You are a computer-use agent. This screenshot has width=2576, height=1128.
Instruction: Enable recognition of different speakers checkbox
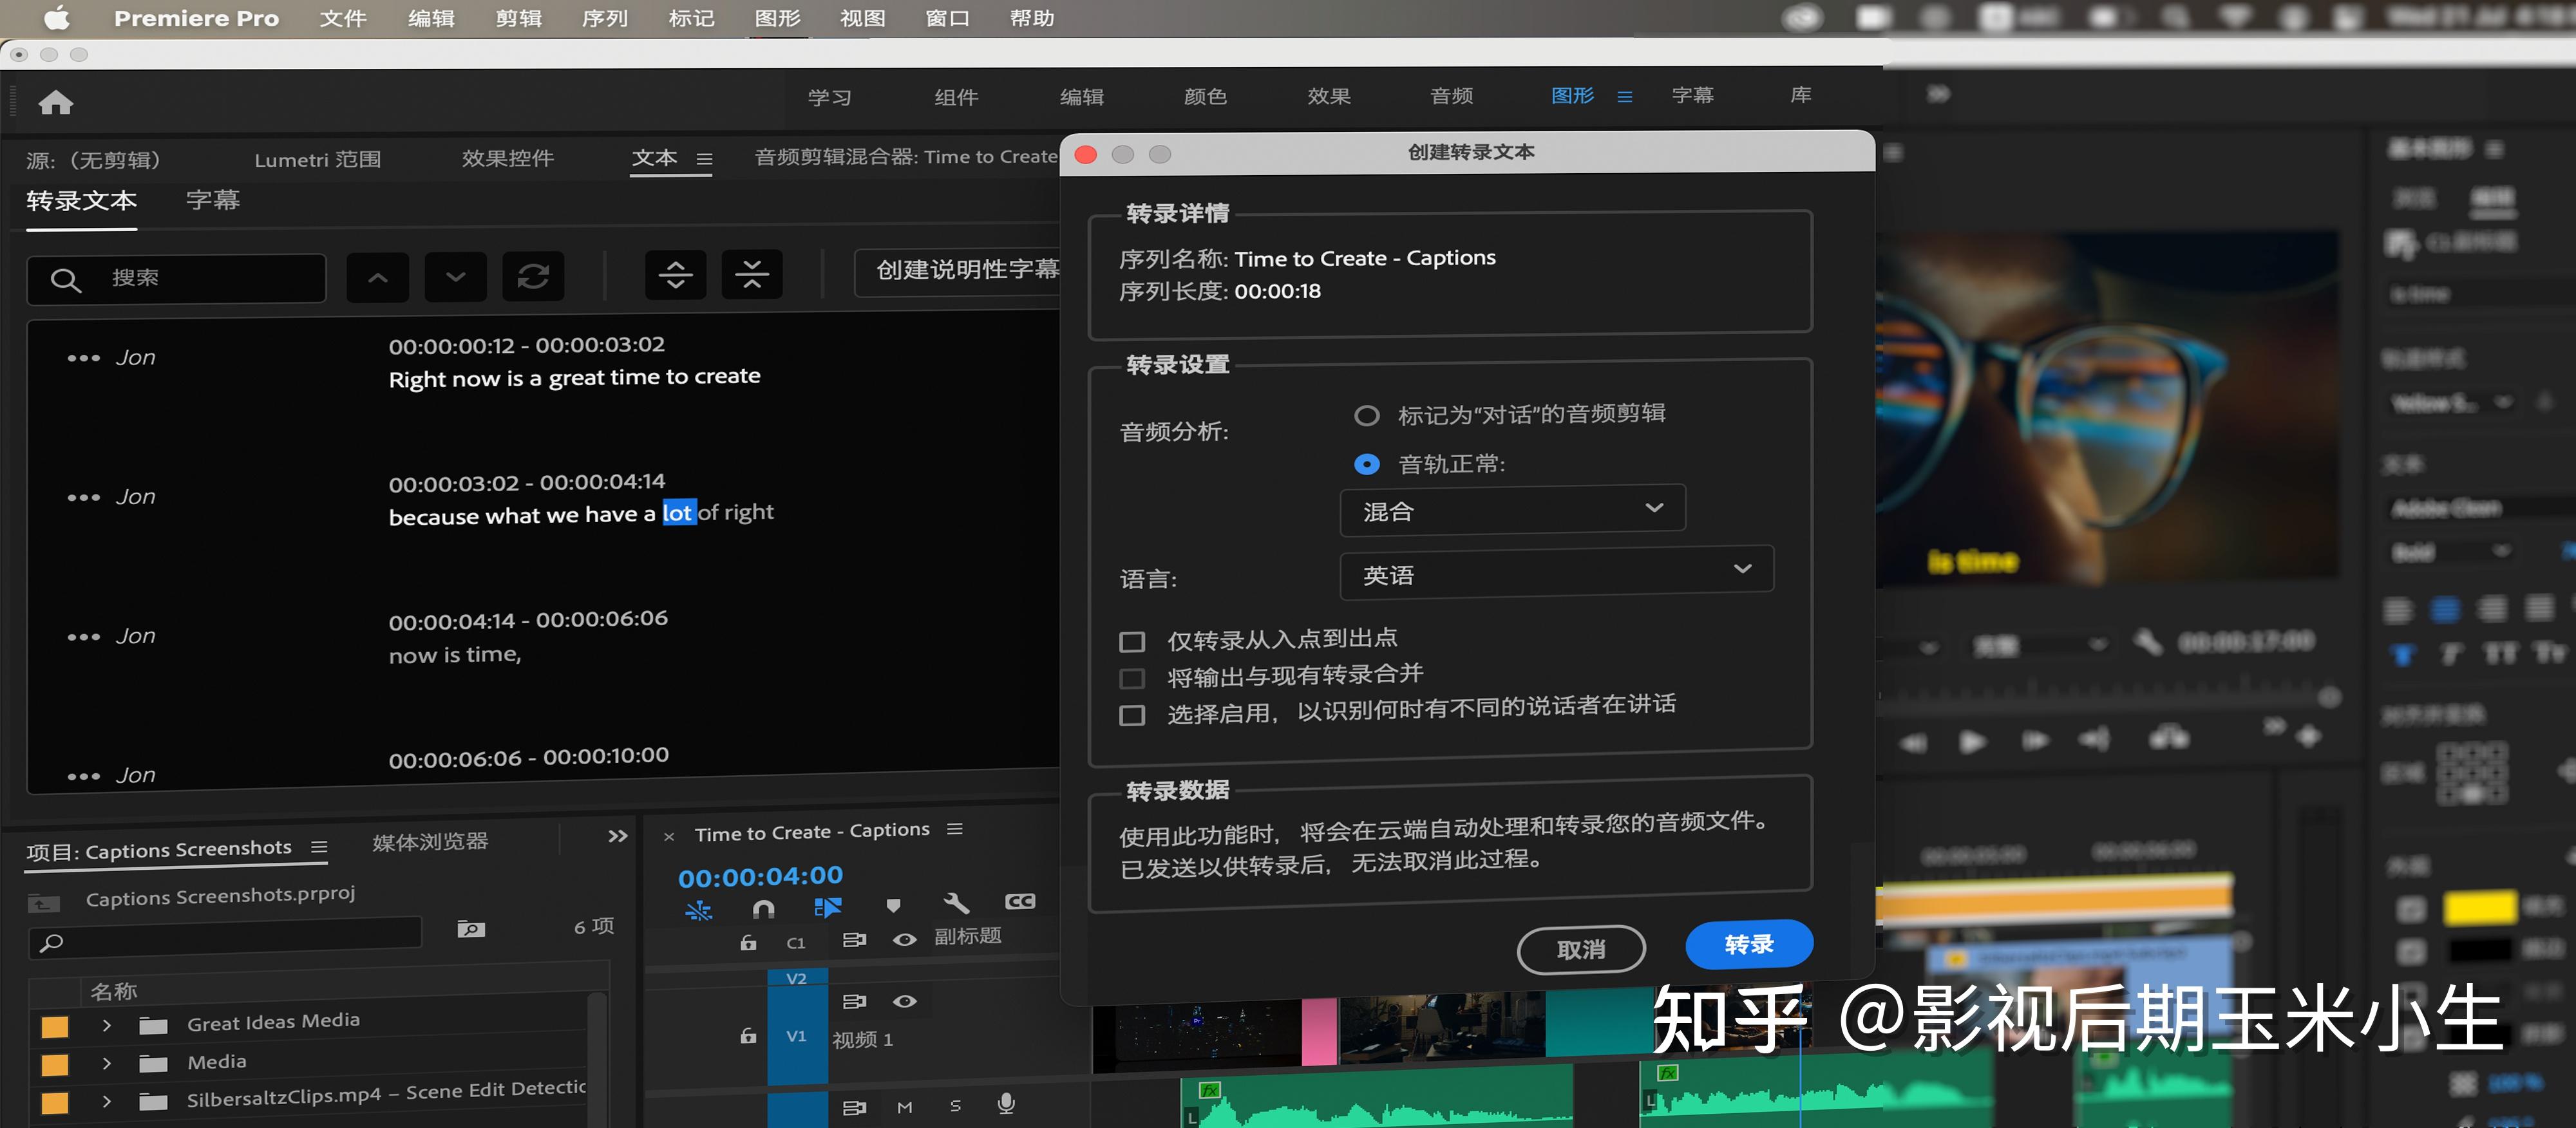point(1132,715)
